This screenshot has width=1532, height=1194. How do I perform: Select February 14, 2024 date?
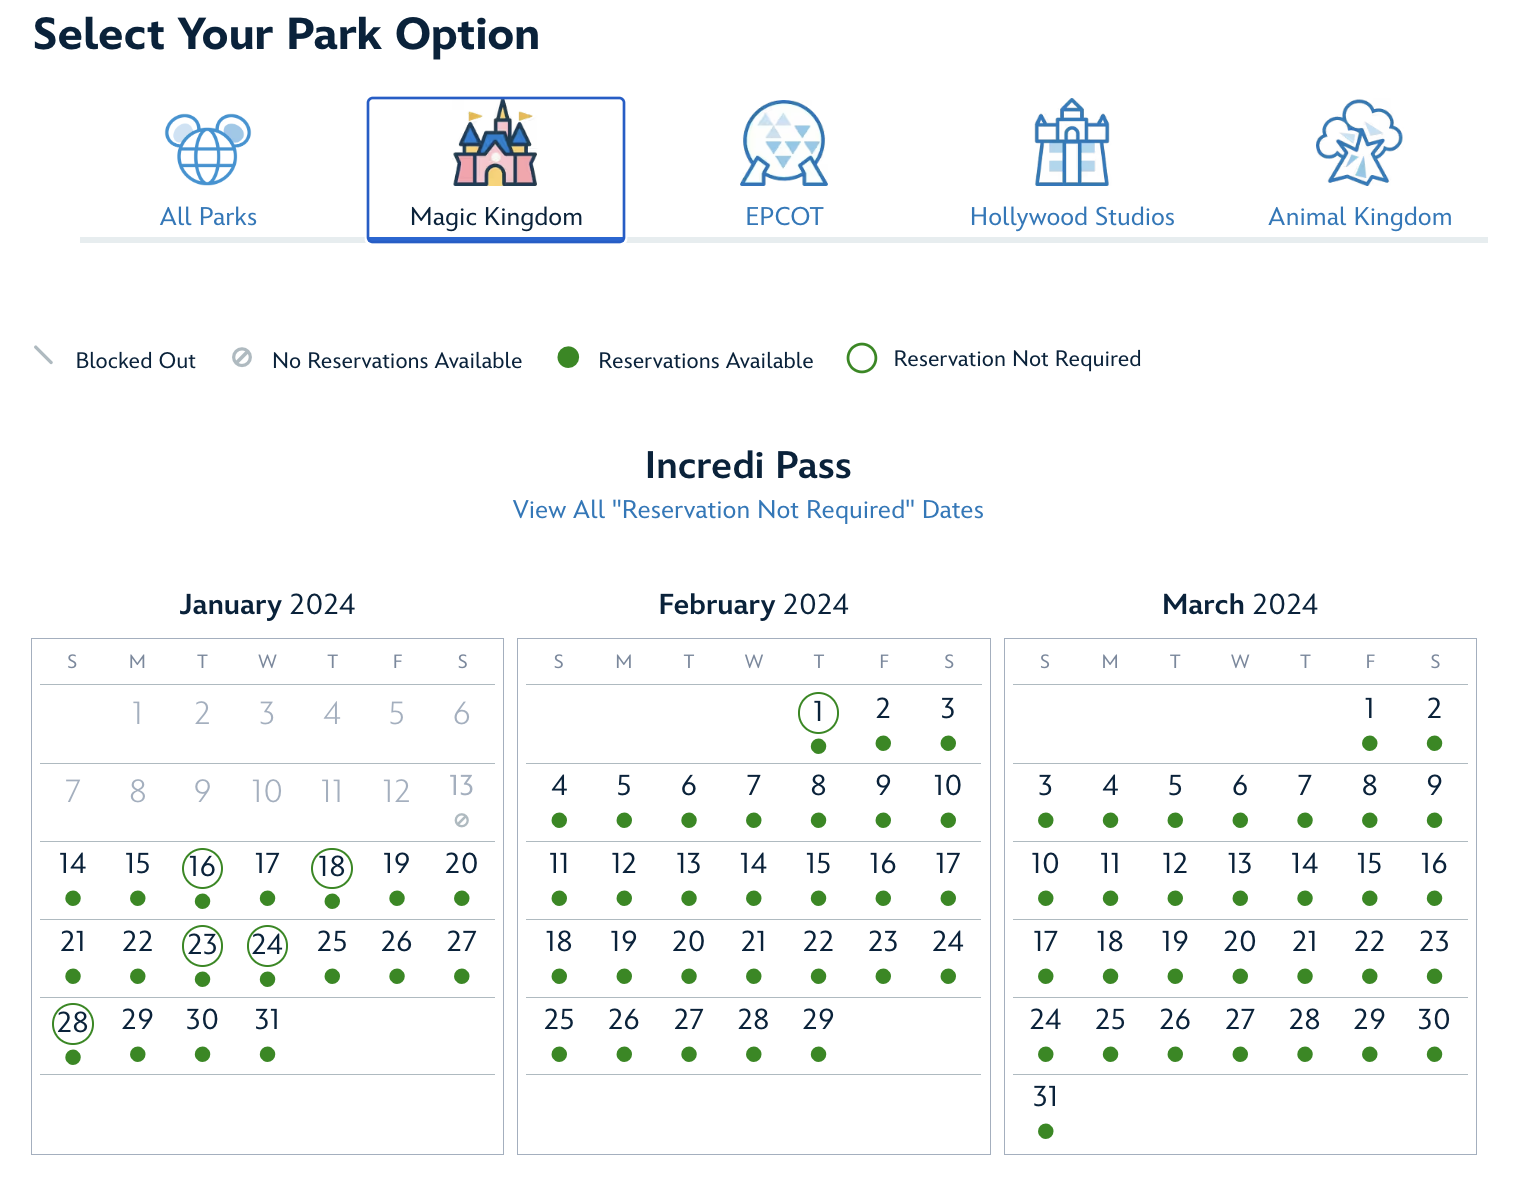point(753,865)
